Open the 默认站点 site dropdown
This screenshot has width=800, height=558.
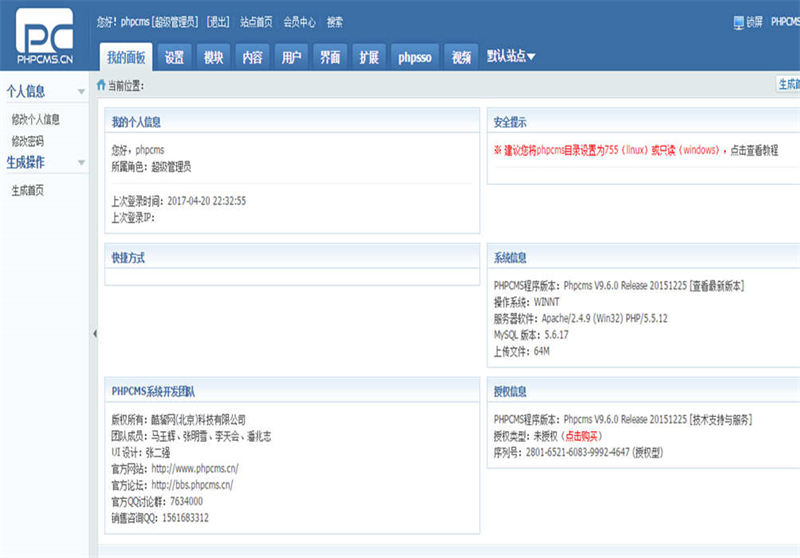pos(510,57)
